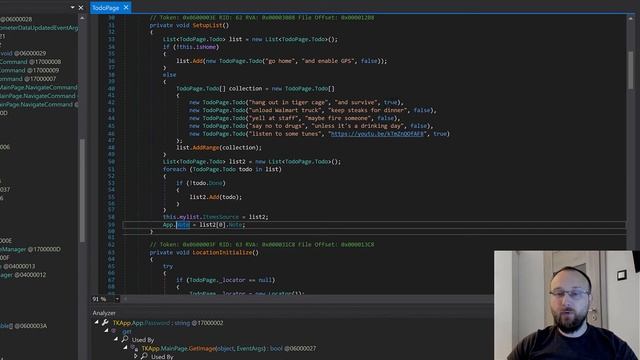Click the webcam video overlay
640x360 pixels.
pyautogui.click(x=567, y=305)
